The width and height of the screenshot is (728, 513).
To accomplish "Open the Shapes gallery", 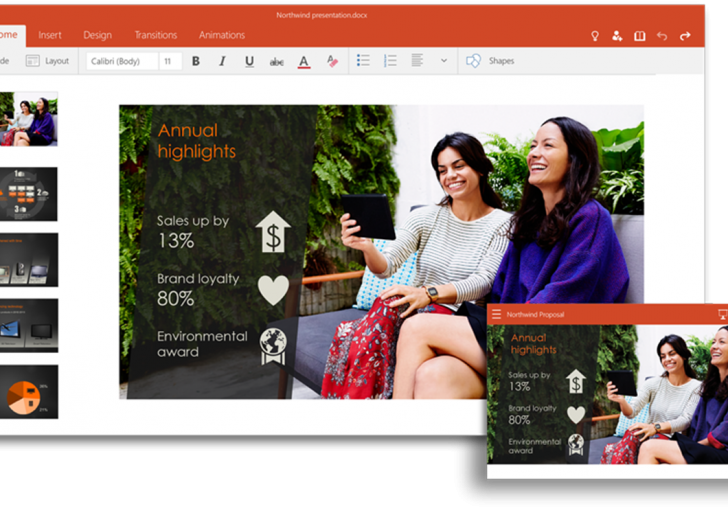I will 490,61.
